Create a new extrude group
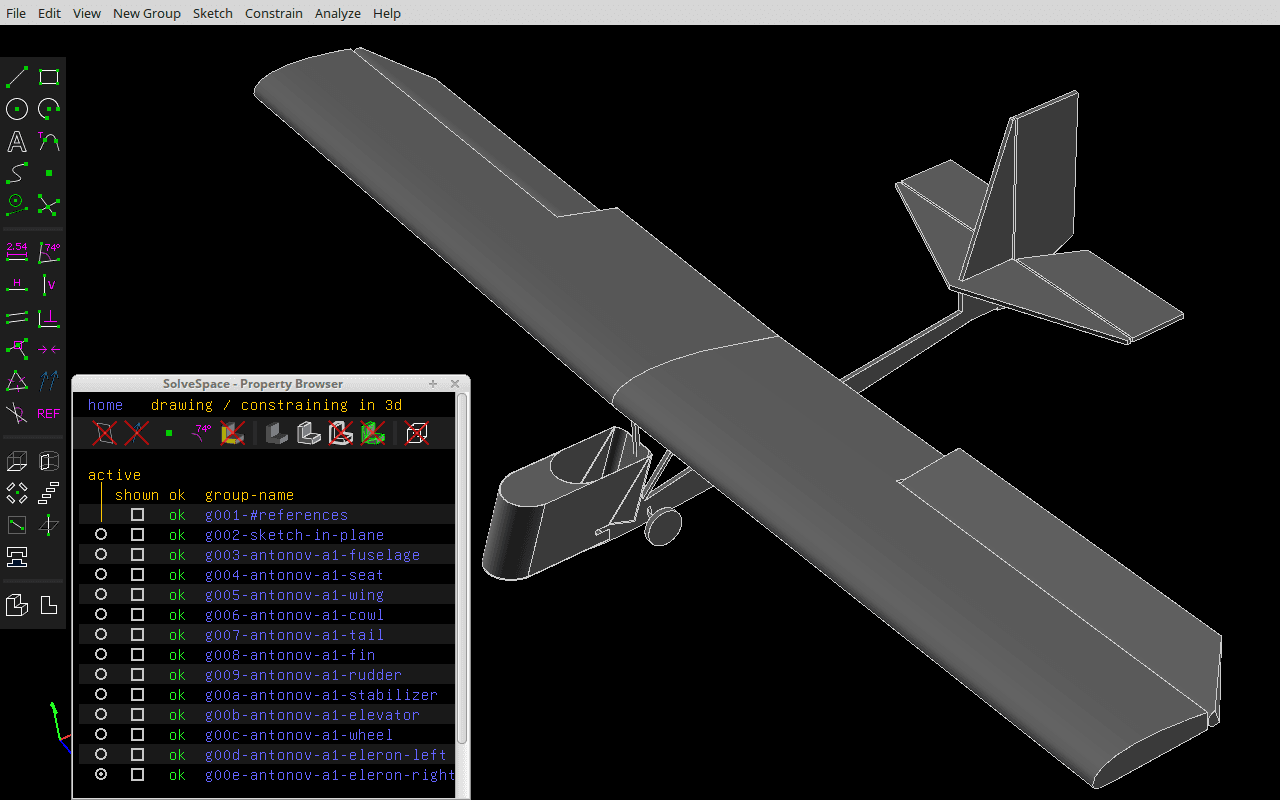The image size is (1280, 800). 17,461
